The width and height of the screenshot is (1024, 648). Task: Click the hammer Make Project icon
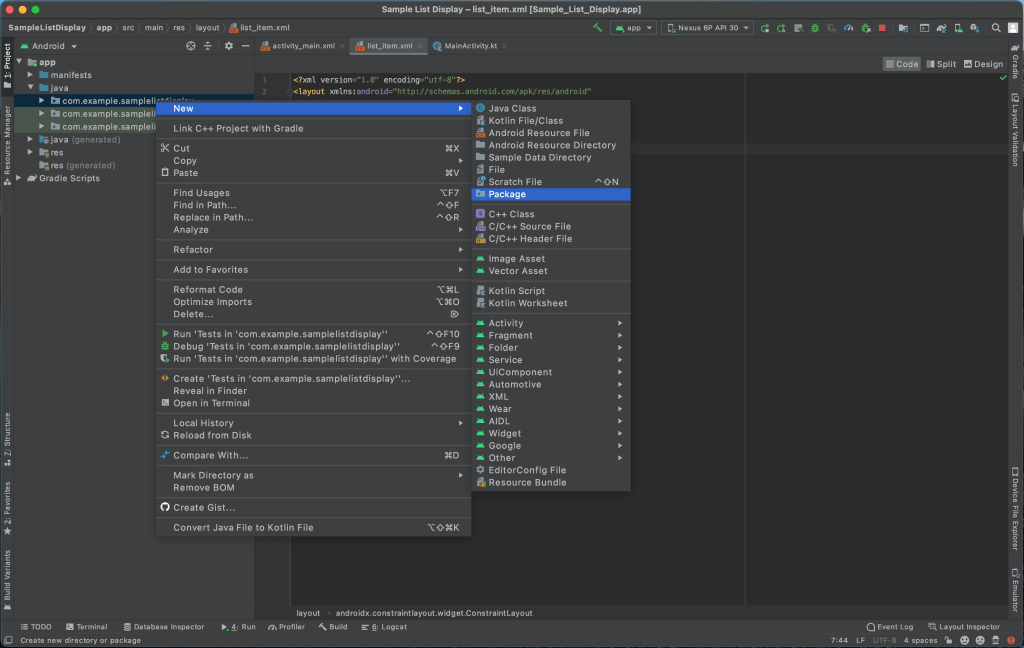coord(597,28)
